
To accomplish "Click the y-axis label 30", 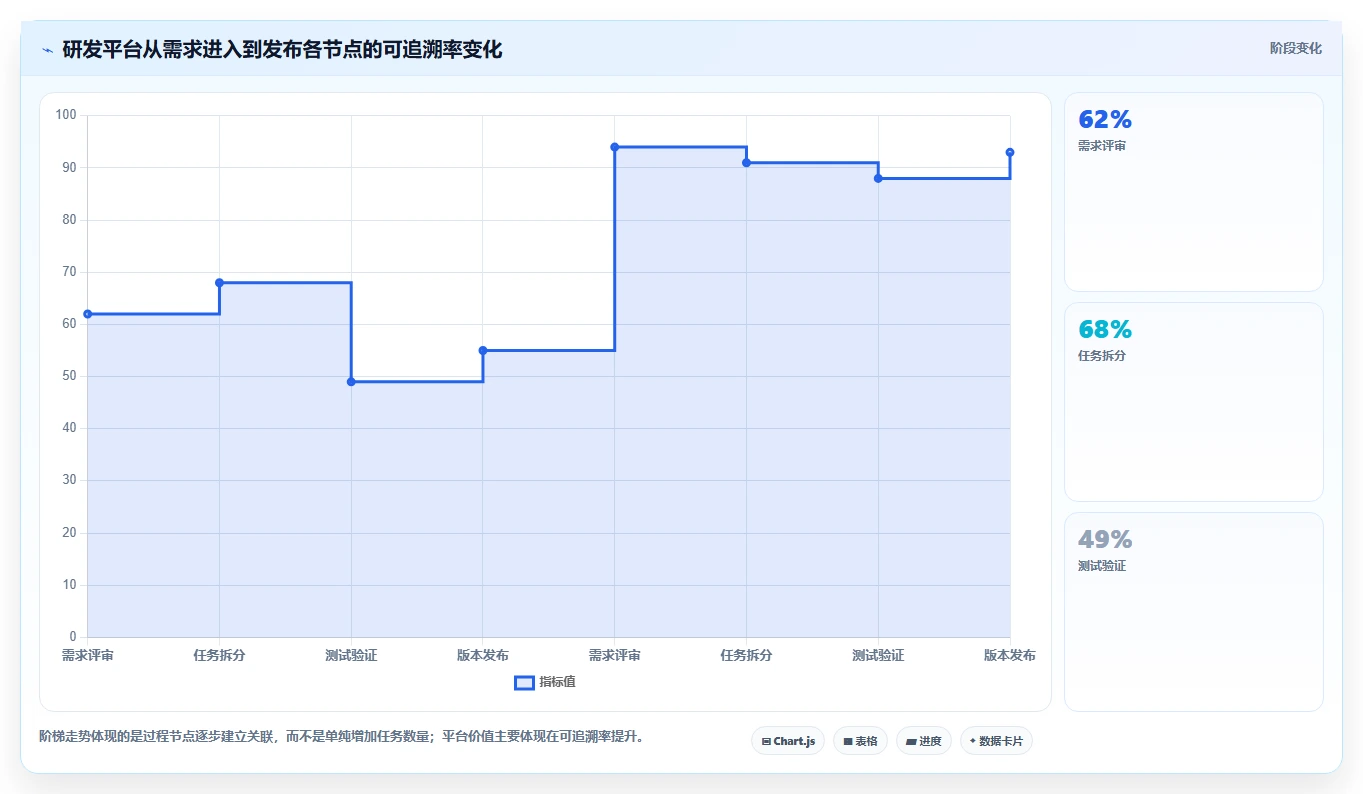I will (x=70, y=480).
